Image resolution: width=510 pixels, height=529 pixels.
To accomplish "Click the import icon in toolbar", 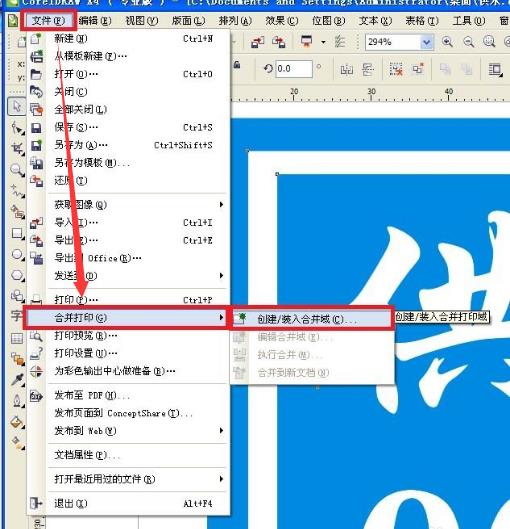I will pos(258,42).
